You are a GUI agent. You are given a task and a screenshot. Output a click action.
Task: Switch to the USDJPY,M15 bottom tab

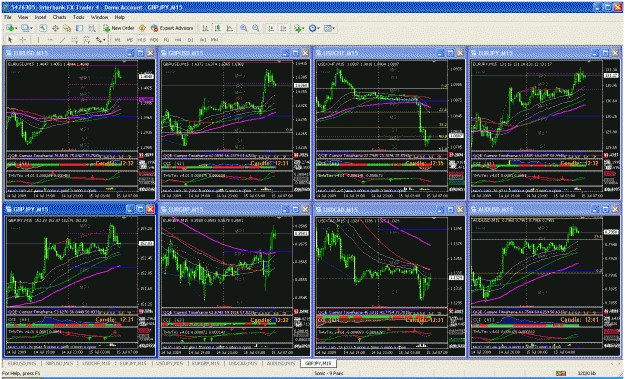[x=170, y=363]
